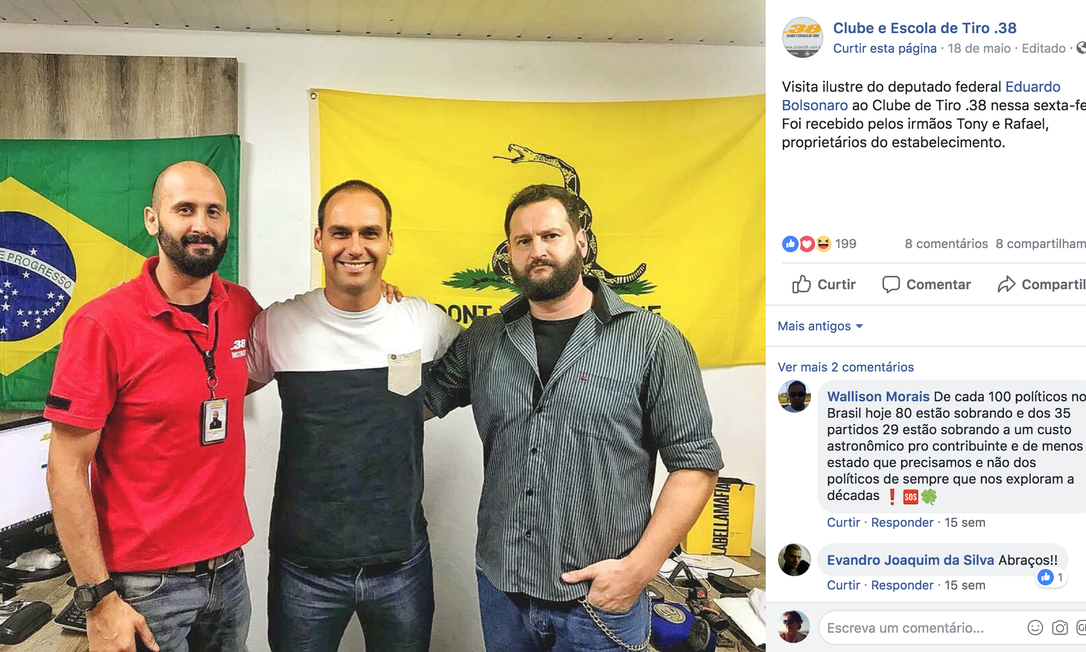Expand the Mais antigos sort dropdown
1086x652 pixels.
coord(820,326)
